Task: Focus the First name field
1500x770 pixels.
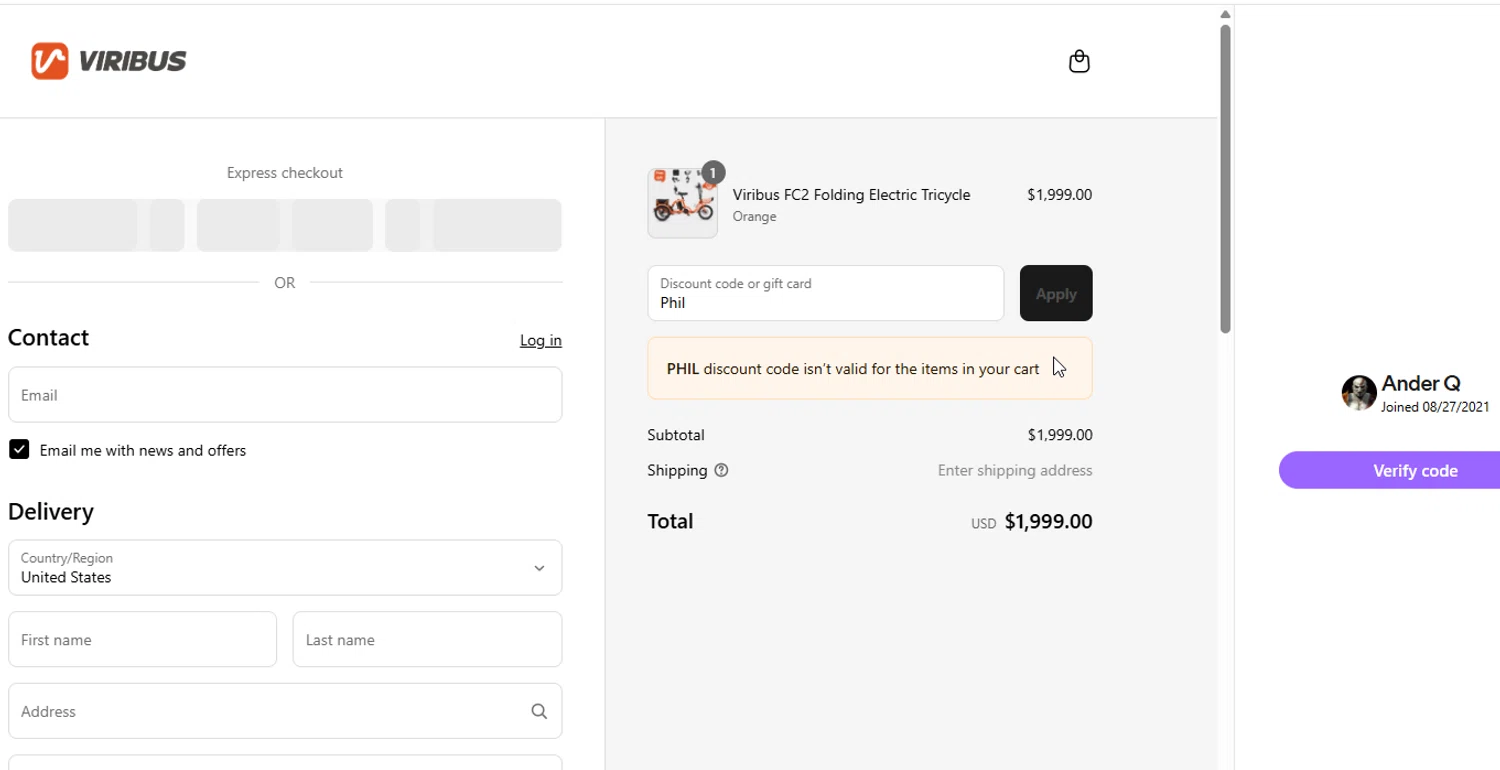Action: coord(142,639)
